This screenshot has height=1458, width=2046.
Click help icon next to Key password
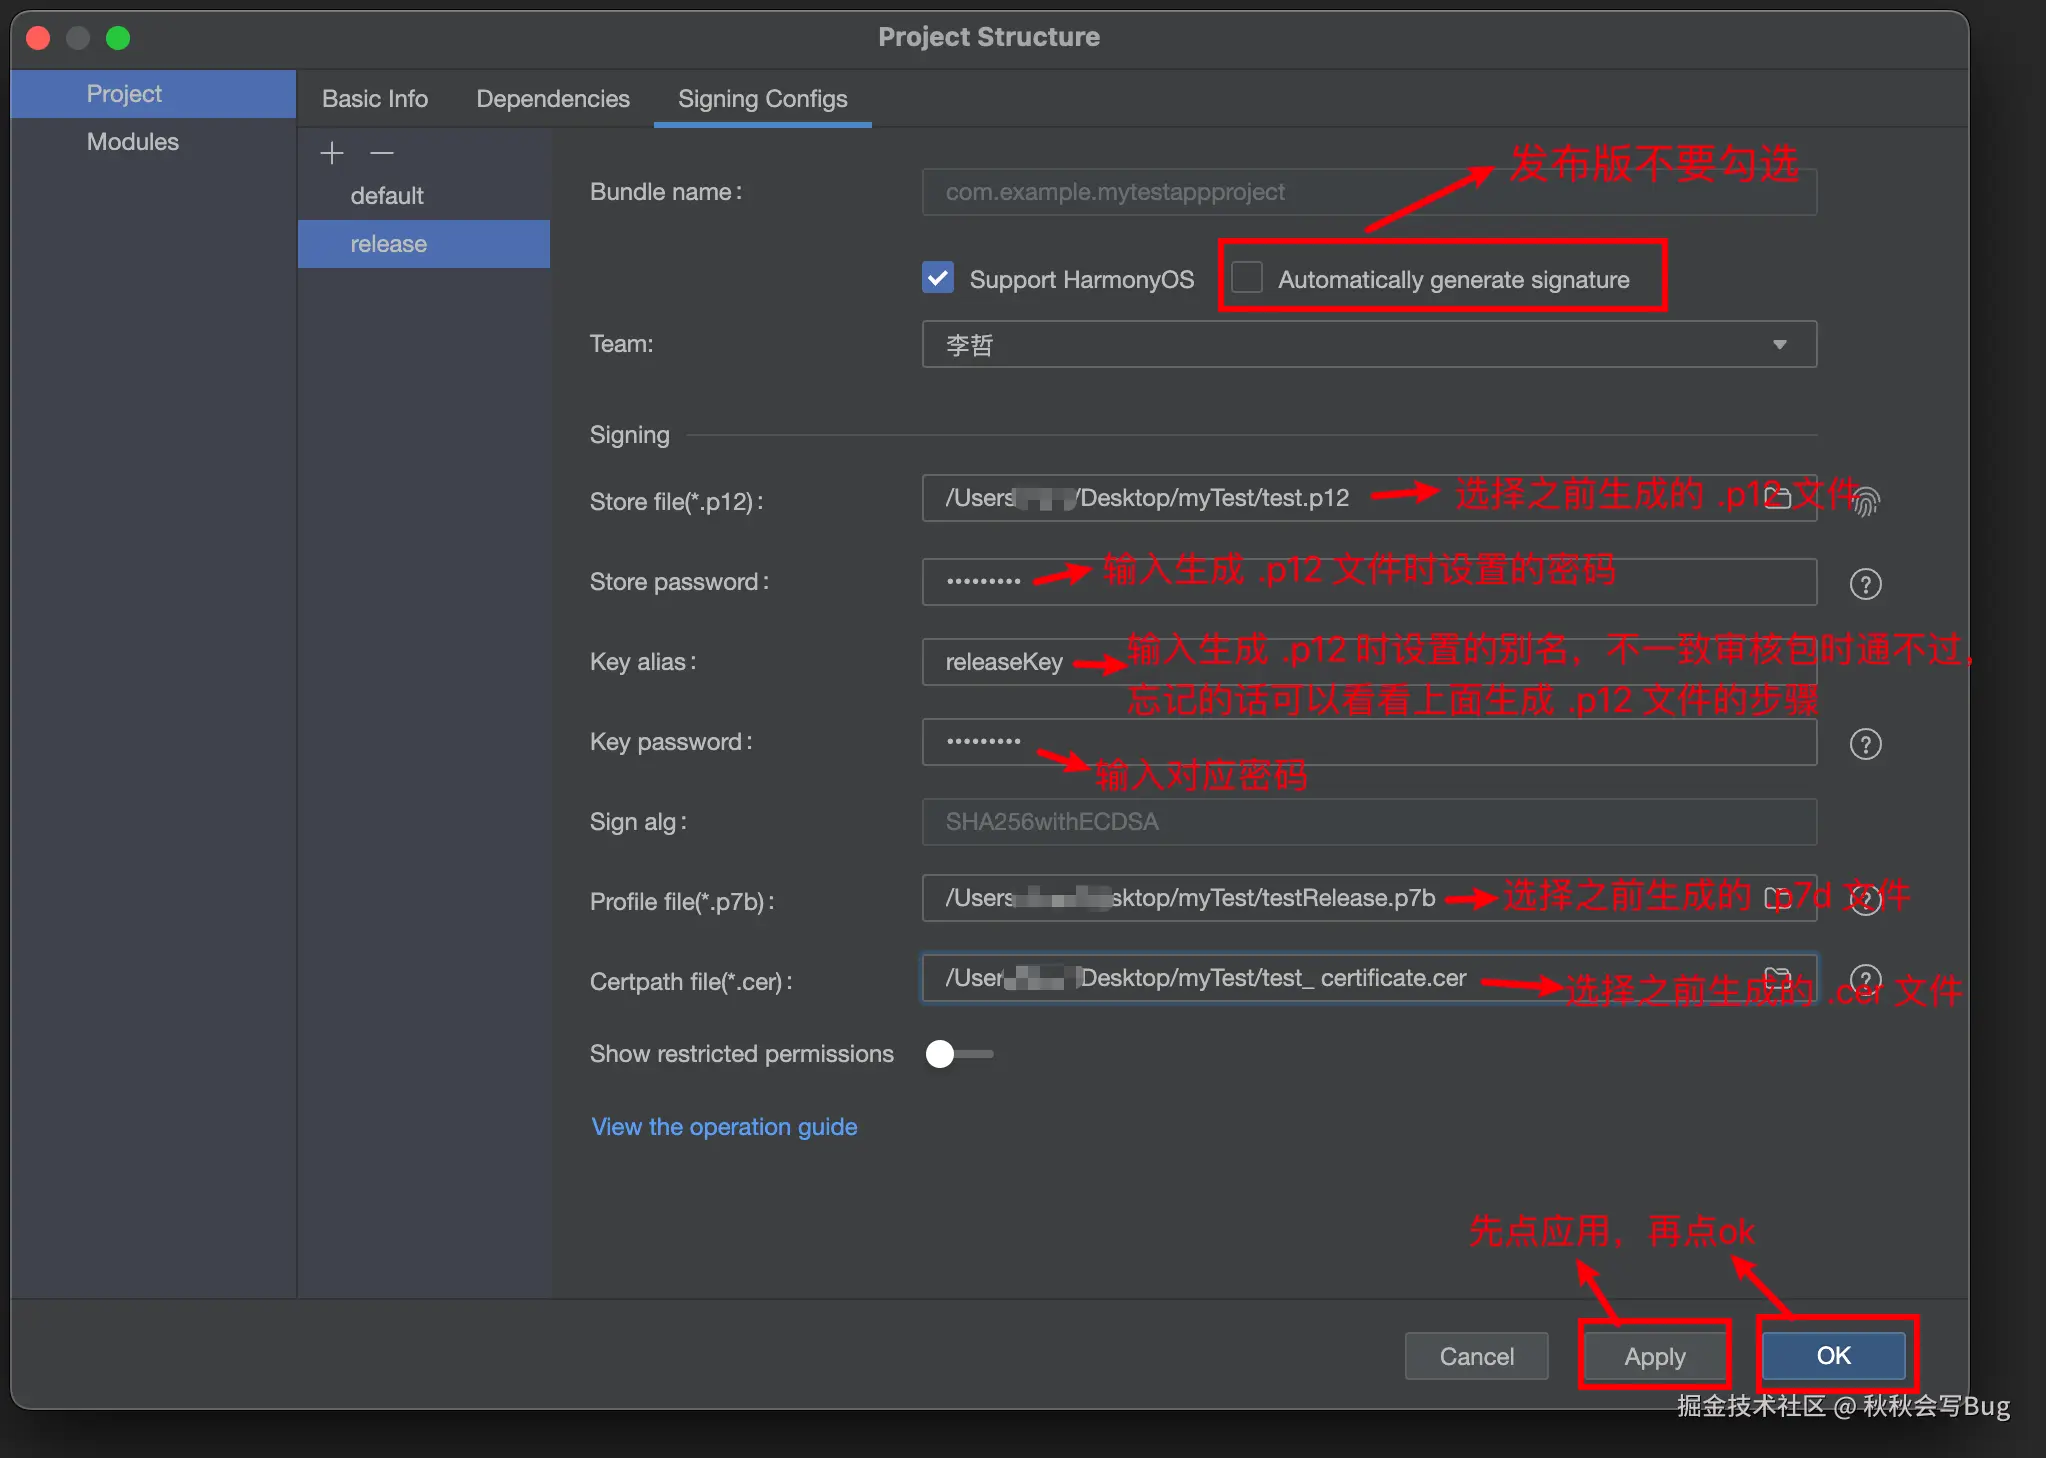pos(1865,744)
